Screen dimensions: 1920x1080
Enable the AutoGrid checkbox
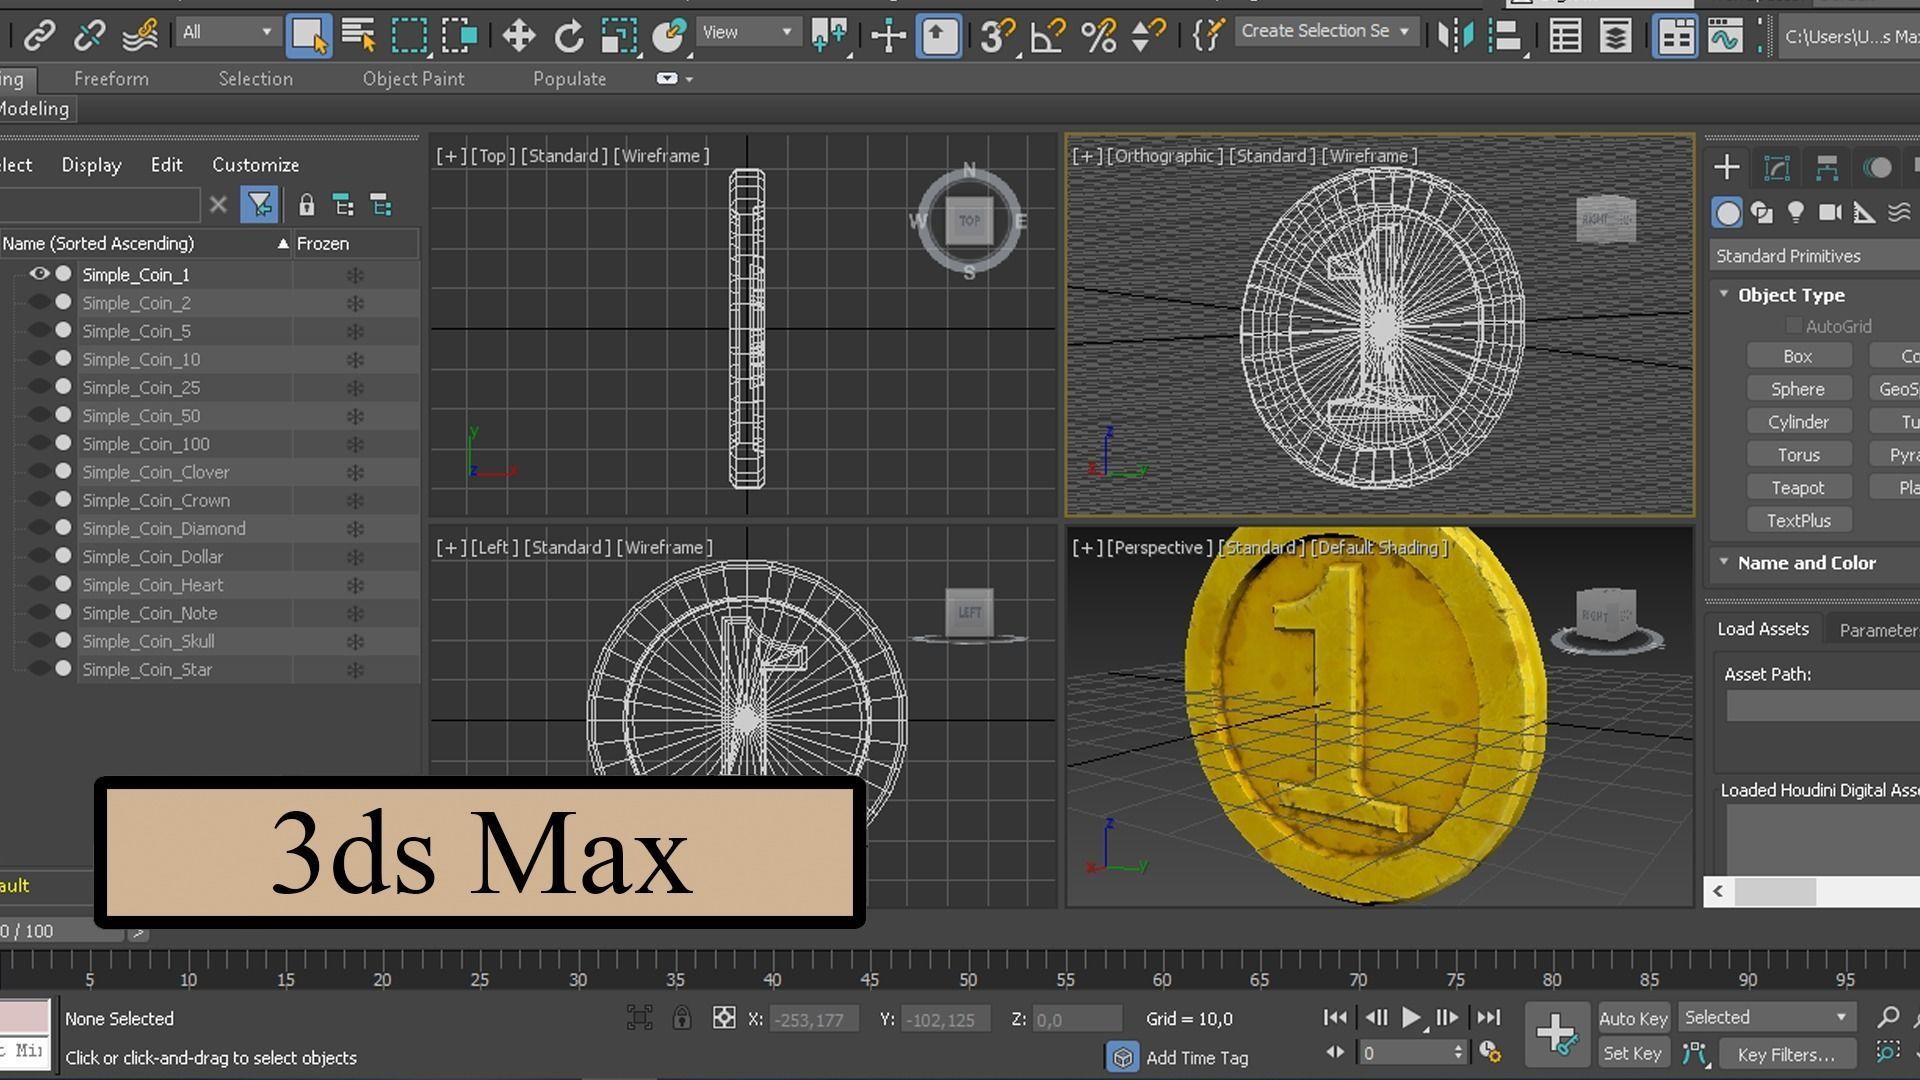pos(1793,326)
